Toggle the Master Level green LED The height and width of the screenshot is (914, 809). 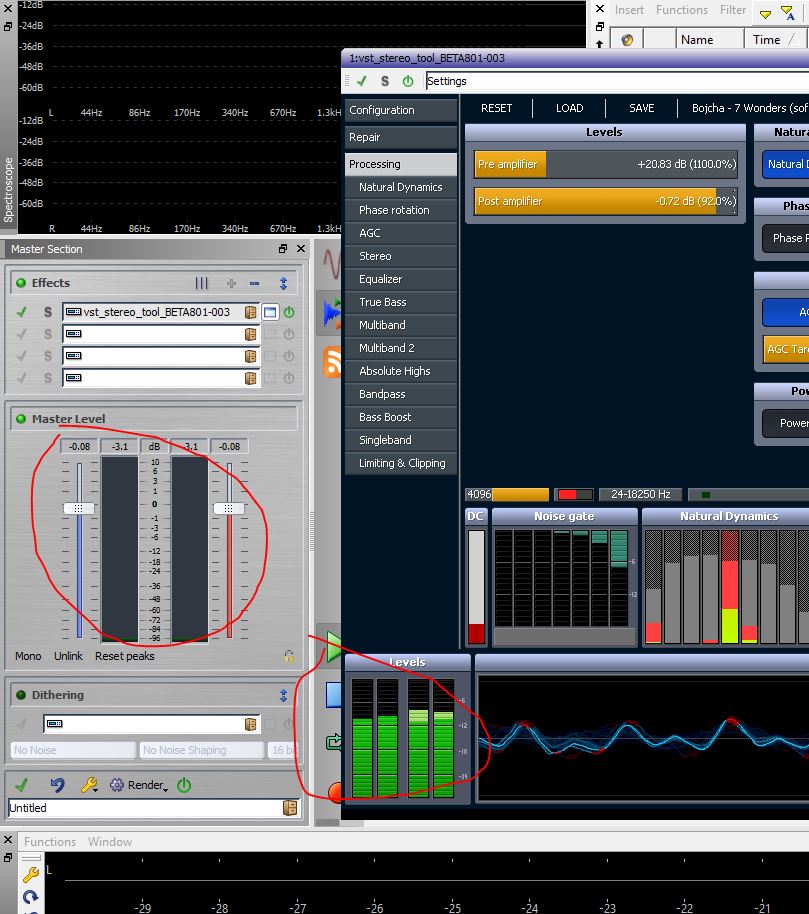pyautogui.click(x=21, y=419)
